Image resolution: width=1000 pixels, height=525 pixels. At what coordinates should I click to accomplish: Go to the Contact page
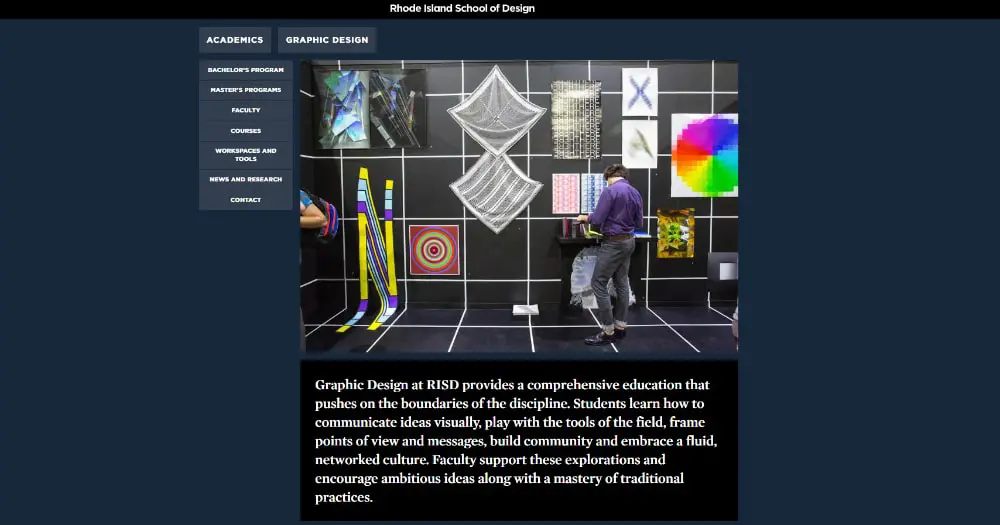click(x=246, y=200)
